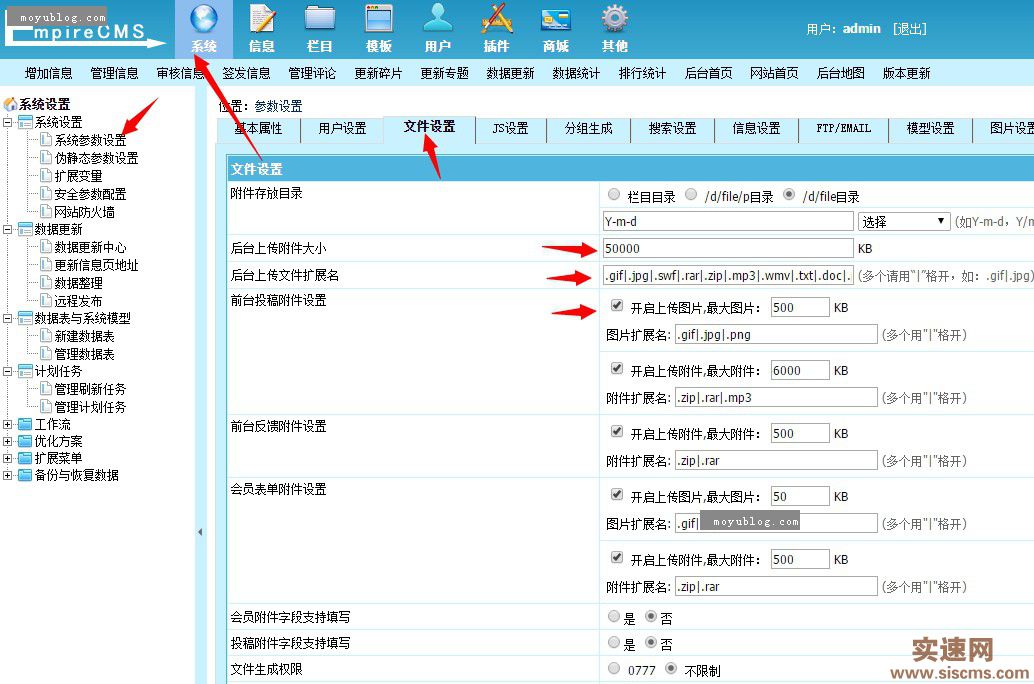Screen dimensions: 1034x684
Task: Switch to the 搜索设置 tab
Action: (x=672, y=129)
